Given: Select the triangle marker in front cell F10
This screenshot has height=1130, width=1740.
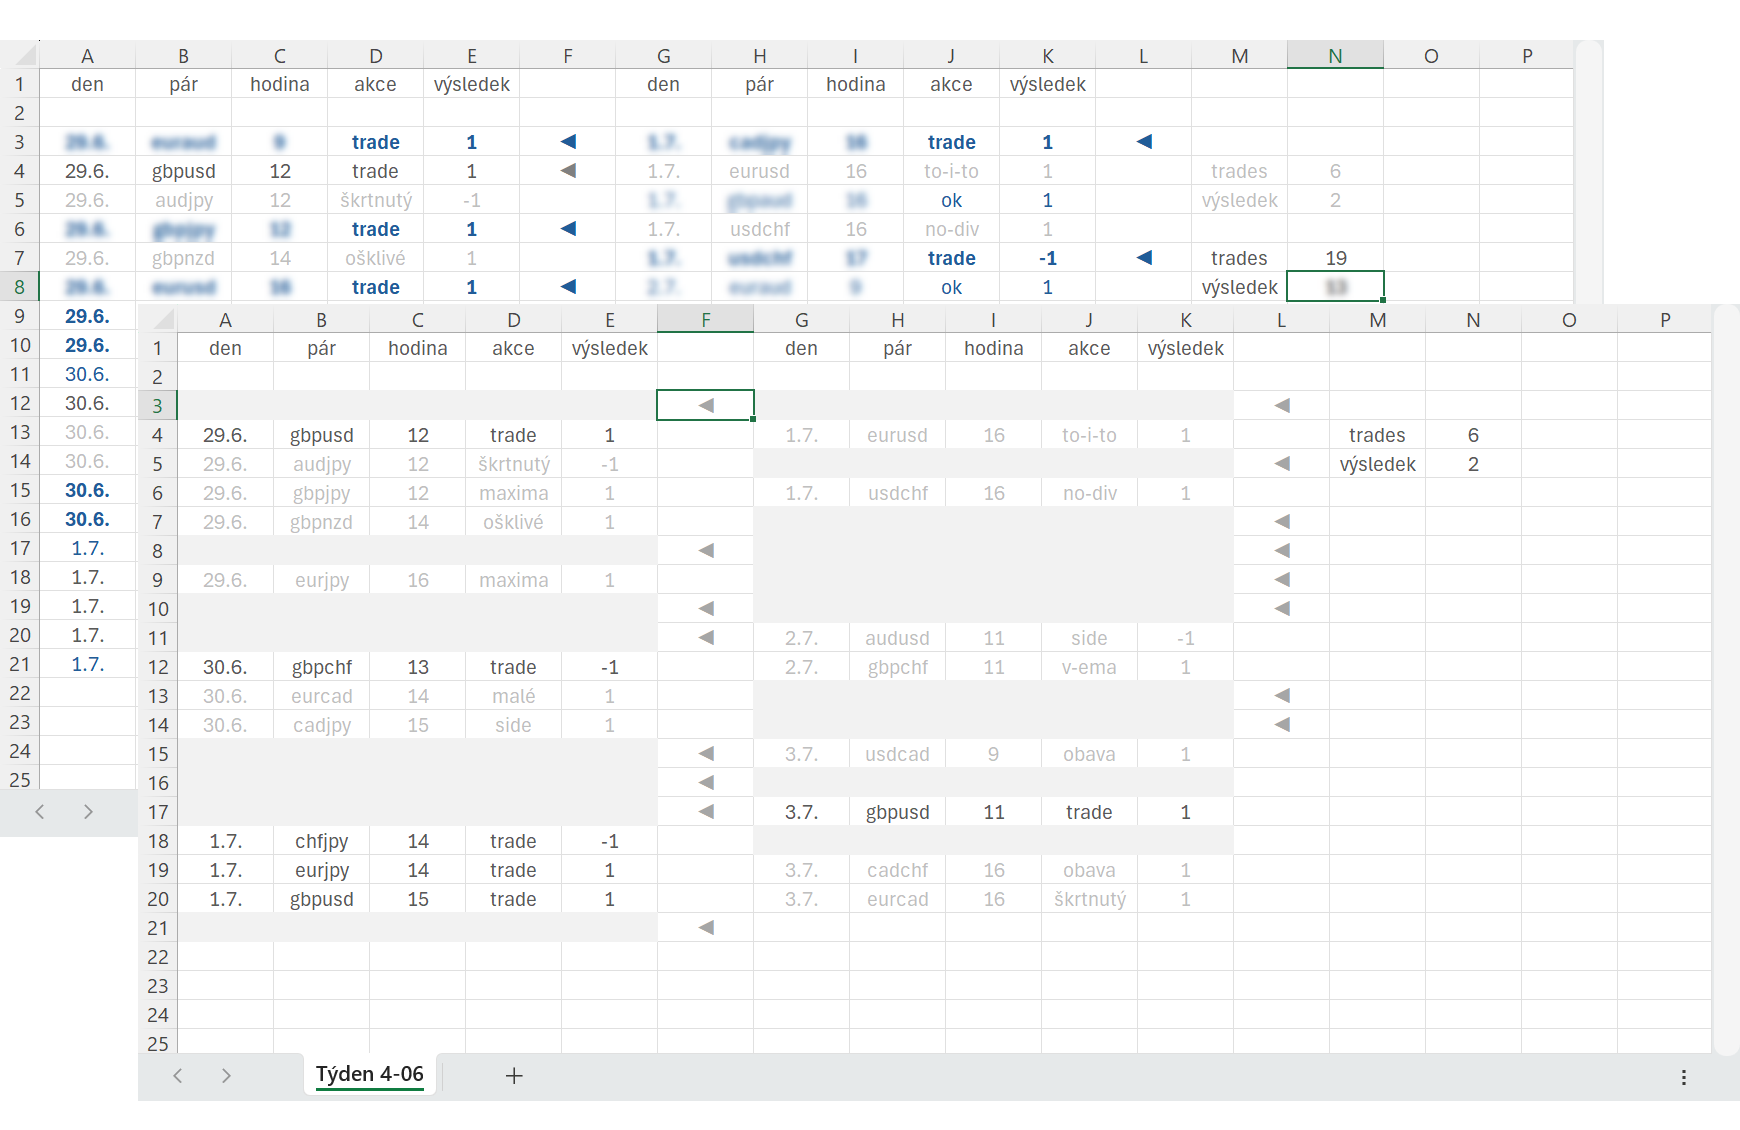Looking at the screenshot, I should click(706, 609).
